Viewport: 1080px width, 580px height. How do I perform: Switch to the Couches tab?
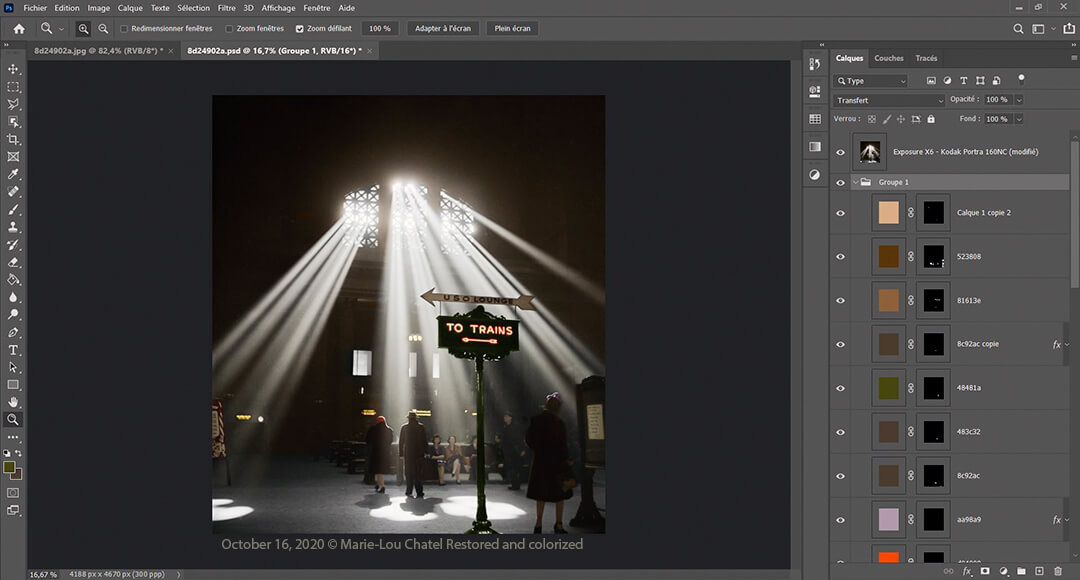pos(889,59)
